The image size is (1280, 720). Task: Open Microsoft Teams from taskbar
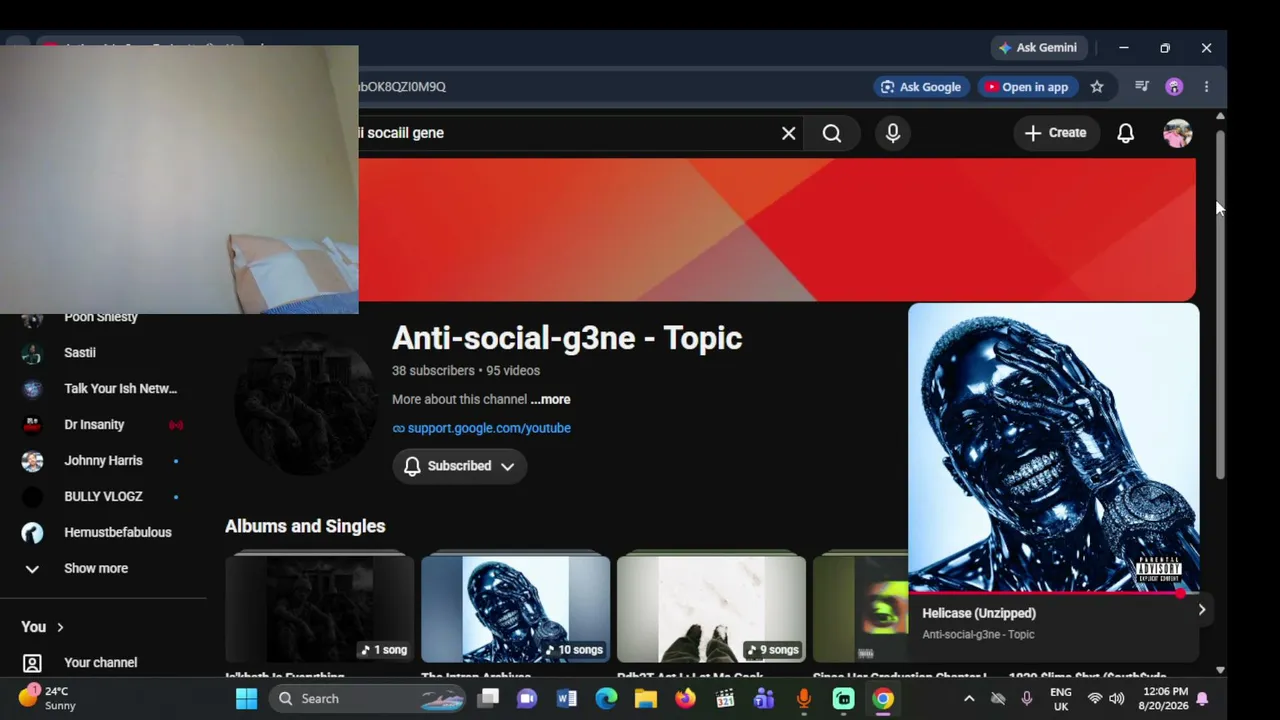[x=764, y=699]
